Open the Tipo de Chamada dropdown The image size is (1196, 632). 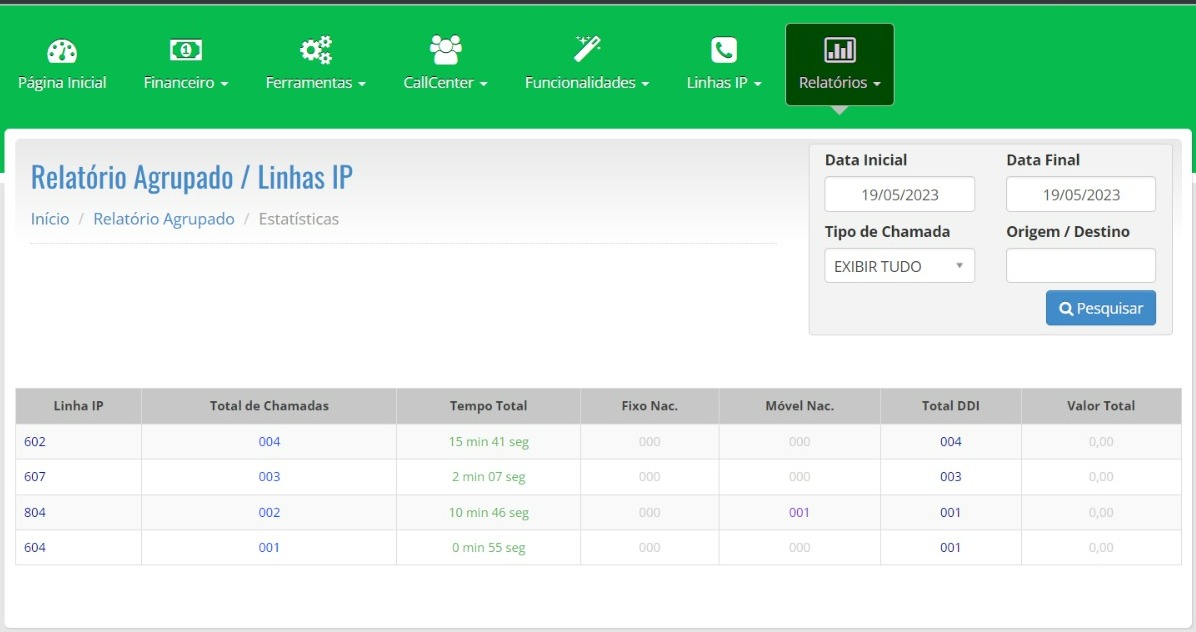(x=899, y=267)
